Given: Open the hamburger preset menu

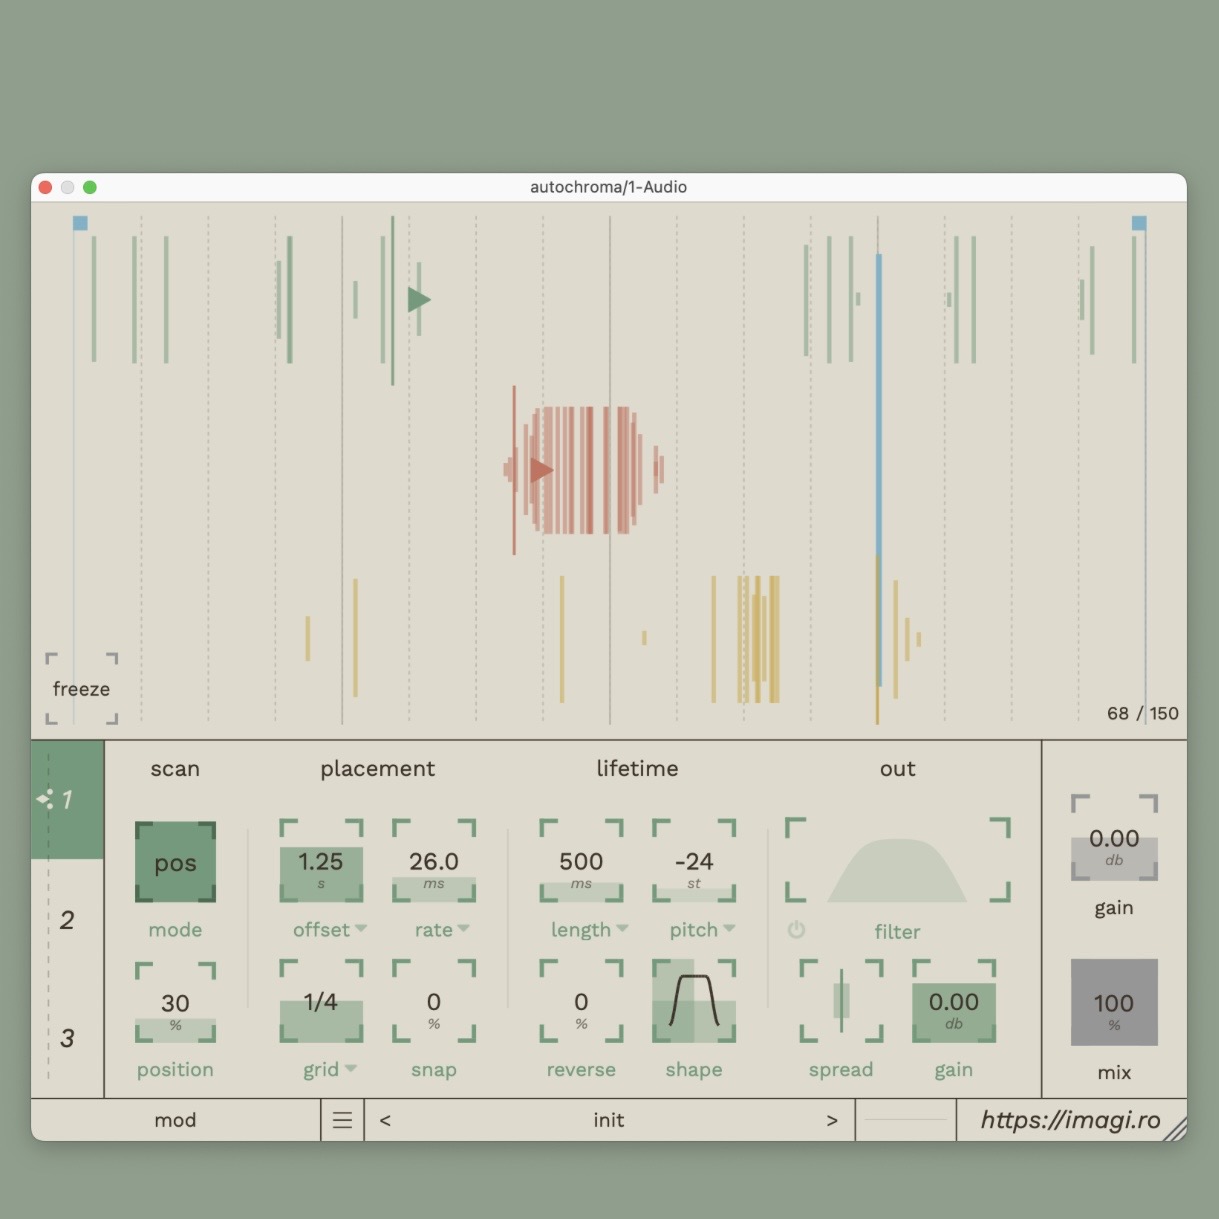Looking at the screenshot, I should pos(342,1120).
